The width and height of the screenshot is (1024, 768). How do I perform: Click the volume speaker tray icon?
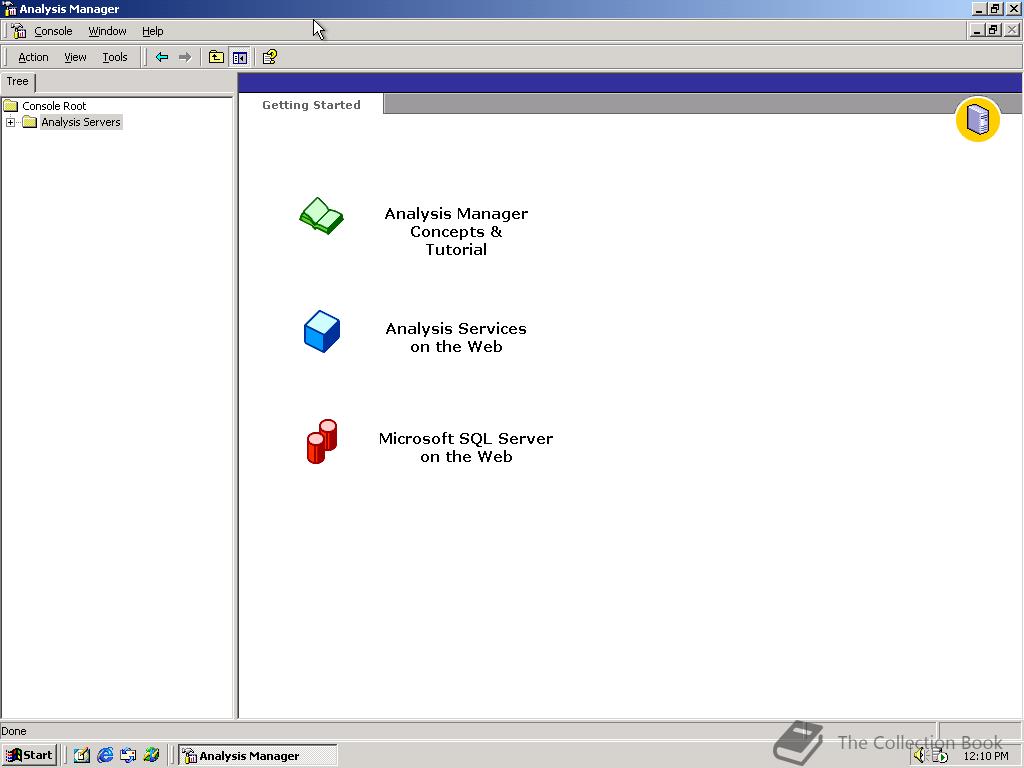point(920,756)
